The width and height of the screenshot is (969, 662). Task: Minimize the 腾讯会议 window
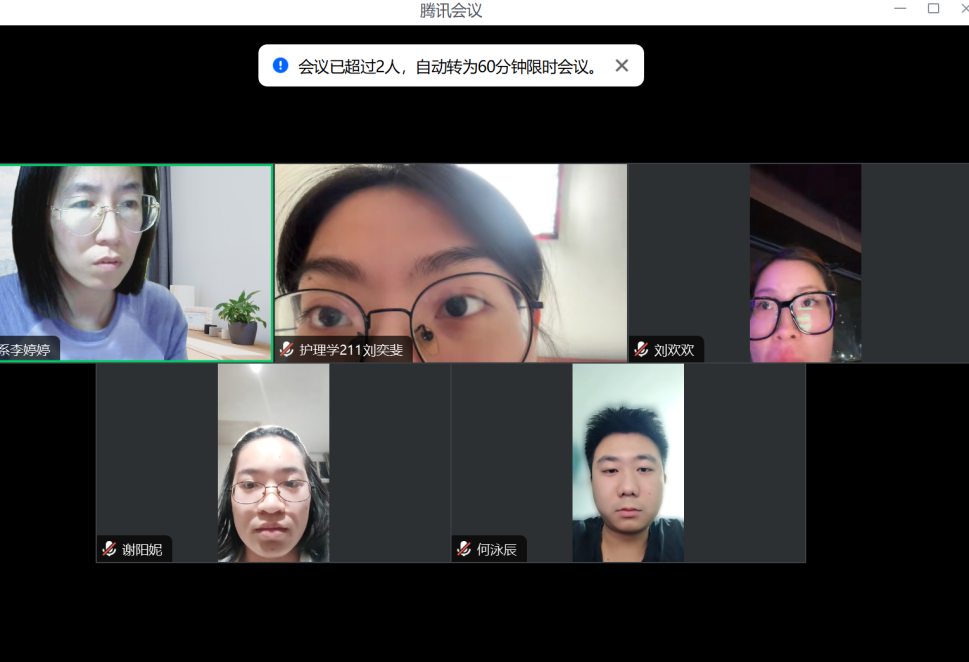(900, 9)
